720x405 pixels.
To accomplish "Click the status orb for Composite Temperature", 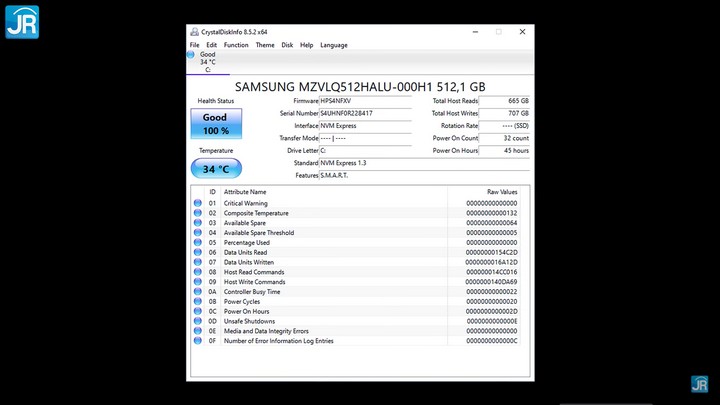I will click(198, 213).
